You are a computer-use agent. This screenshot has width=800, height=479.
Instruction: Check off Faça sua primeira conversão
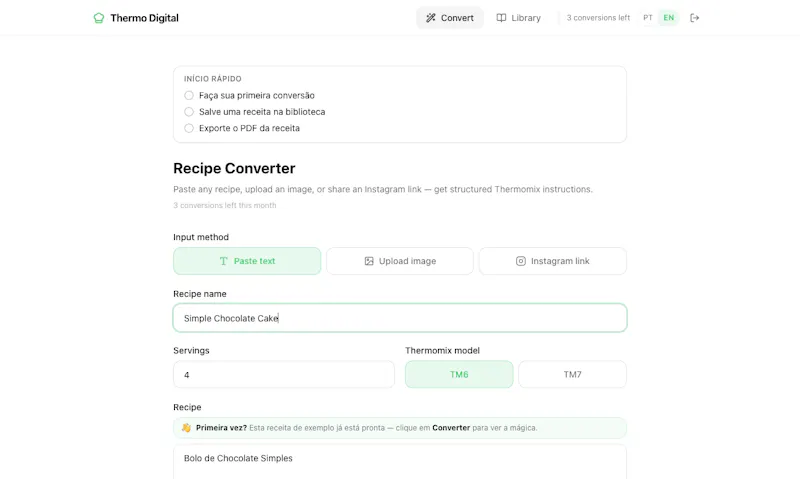tap(189, 95)
